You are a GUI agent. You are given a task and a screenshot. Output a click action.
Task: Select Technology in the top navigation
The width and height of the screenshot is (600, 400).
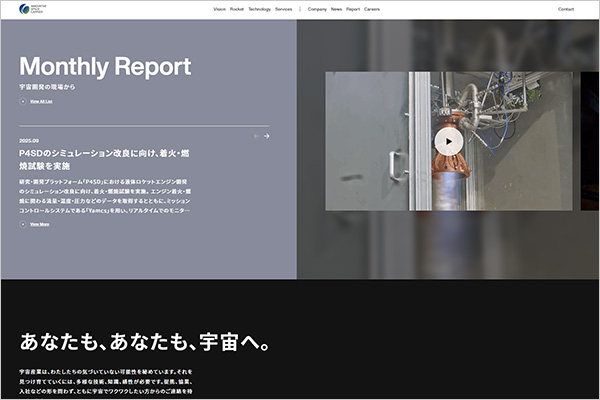click(x=259, y=9)
